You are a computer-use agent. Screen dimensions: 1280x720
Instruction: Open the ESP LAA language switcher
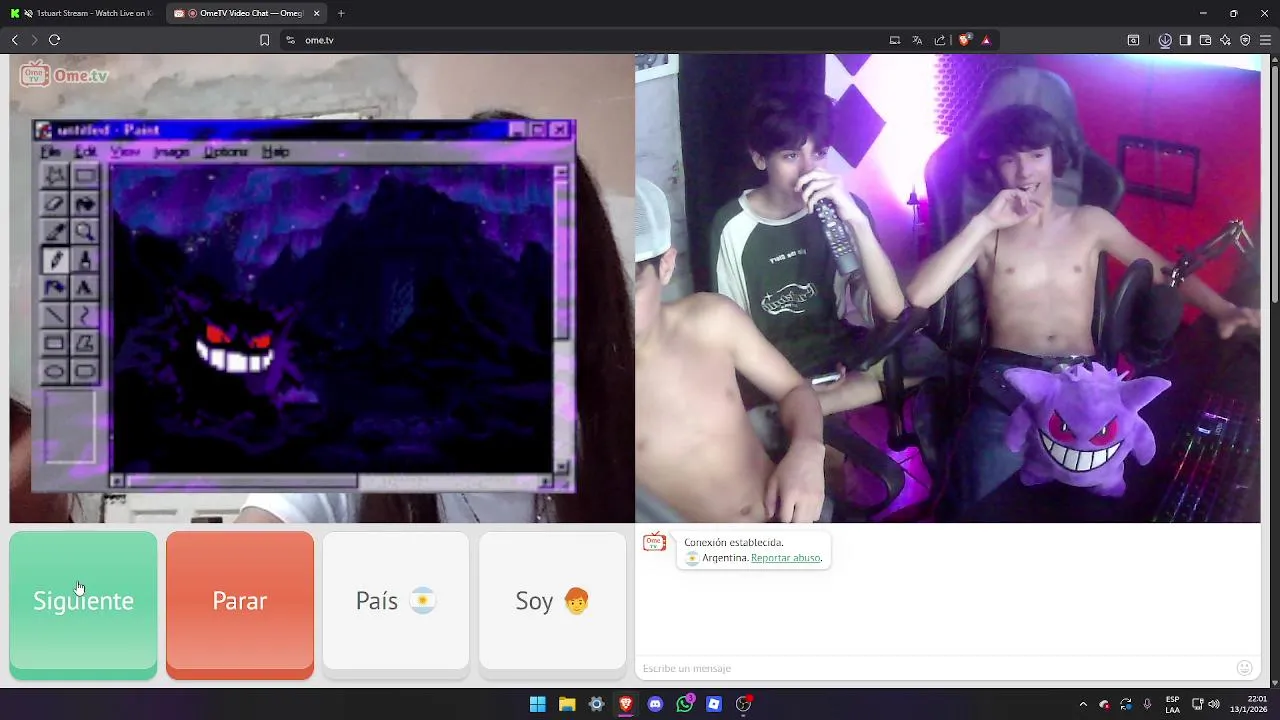[1172, 704]
